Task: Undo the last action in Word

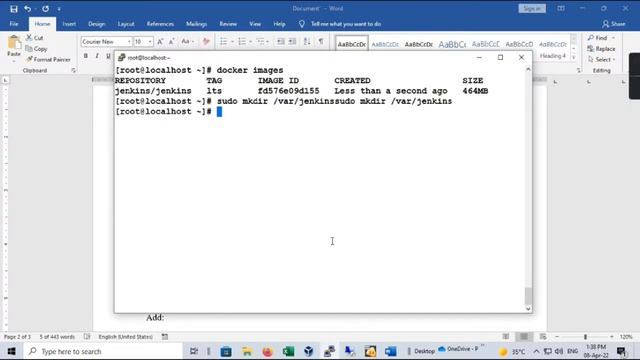Action: tap(27, 9)
